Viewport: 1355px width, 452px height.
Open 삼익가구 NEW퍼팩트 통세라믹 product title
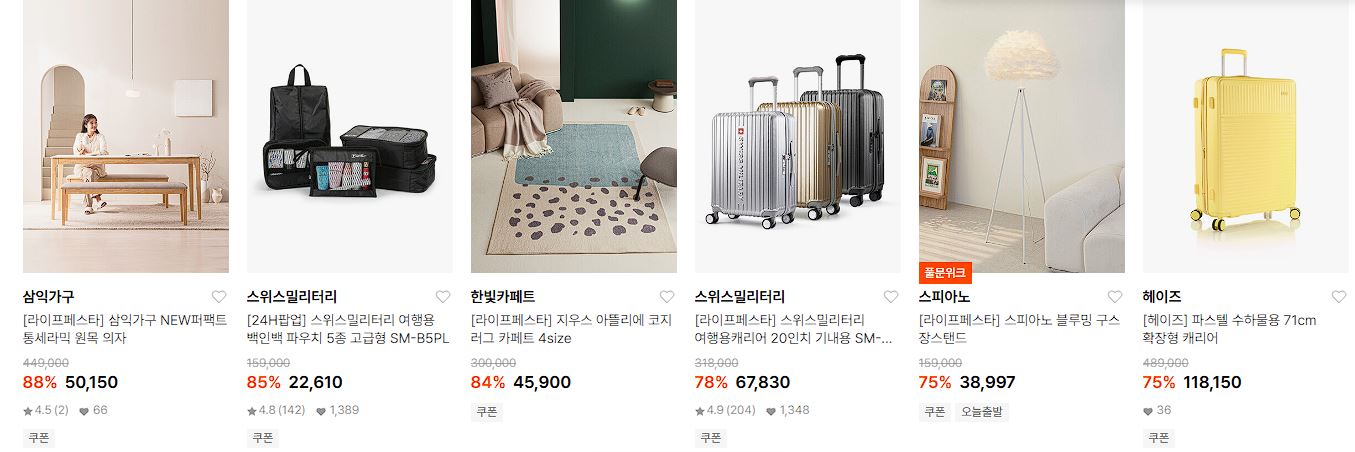pos(125,329)
